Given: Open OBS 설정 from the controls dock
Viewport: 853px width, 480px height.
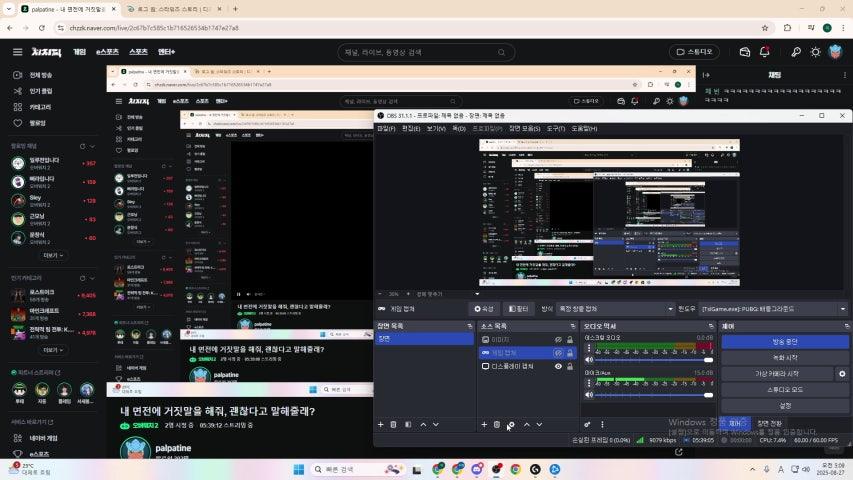Looking at the screenshot, I should click(784, 406).
